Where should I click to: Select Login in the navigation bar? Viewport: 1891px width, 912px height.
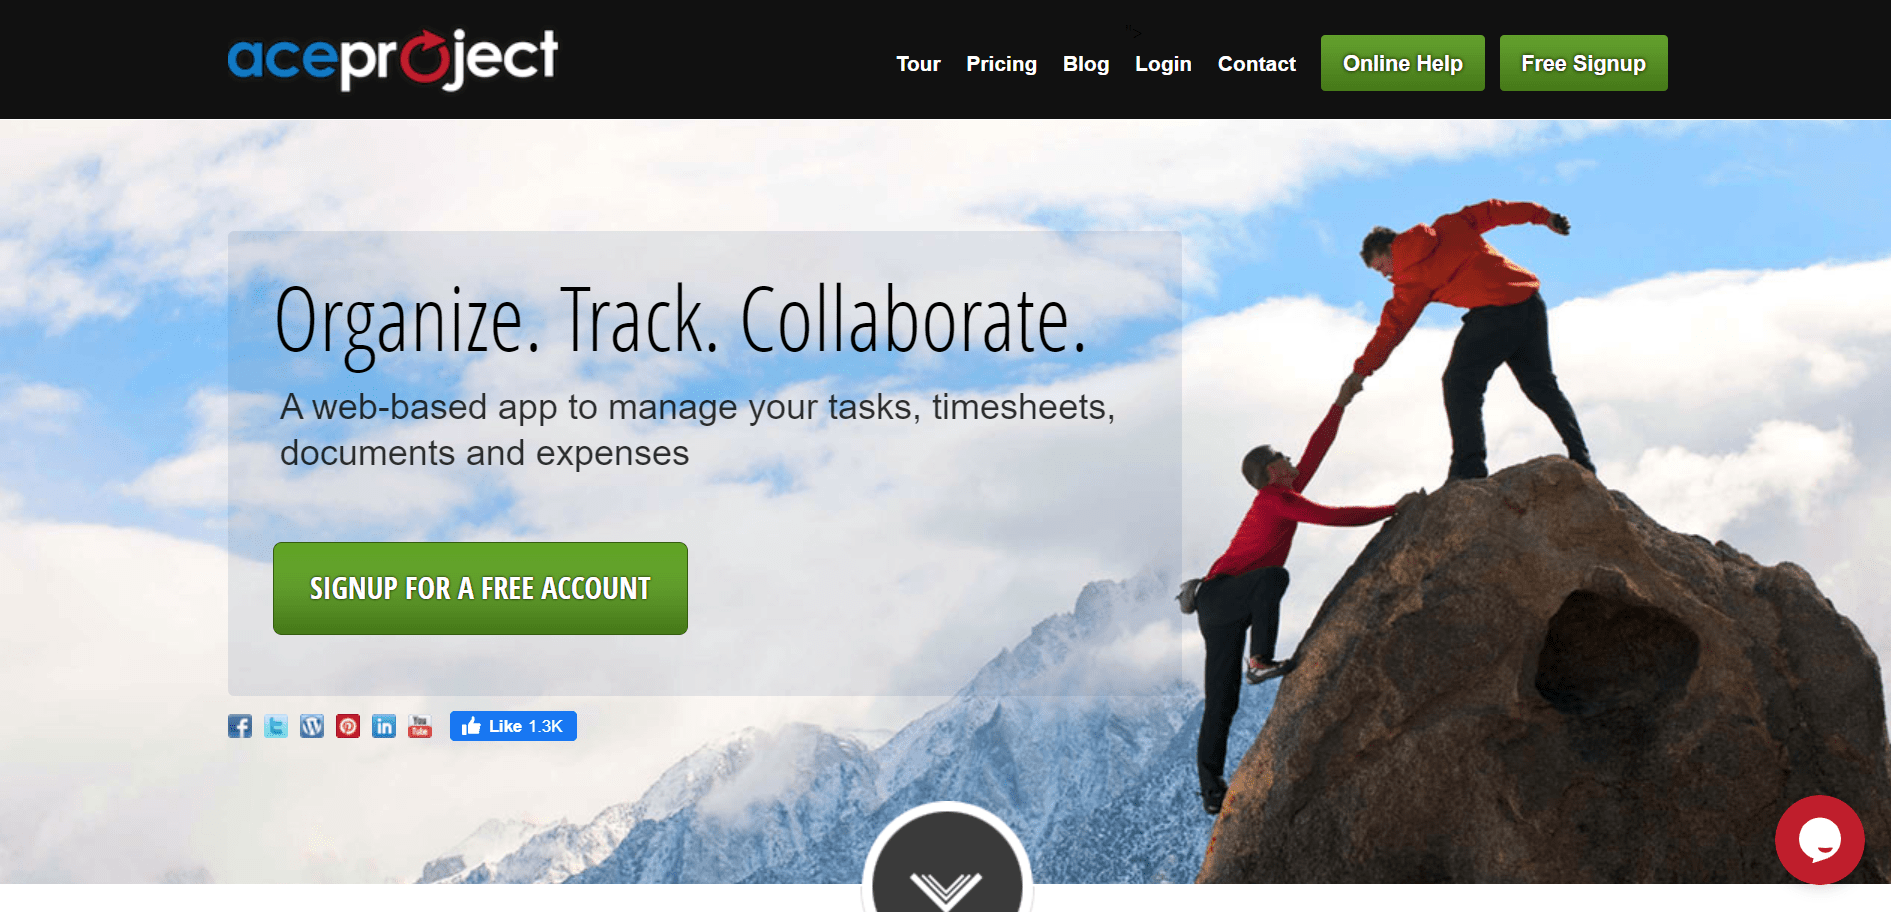point(1163,64)
